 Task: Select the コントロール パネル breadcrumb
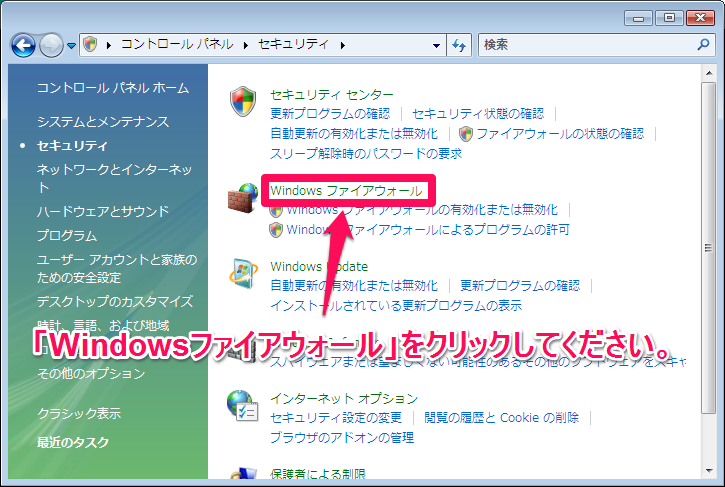(x=177, y=44)
